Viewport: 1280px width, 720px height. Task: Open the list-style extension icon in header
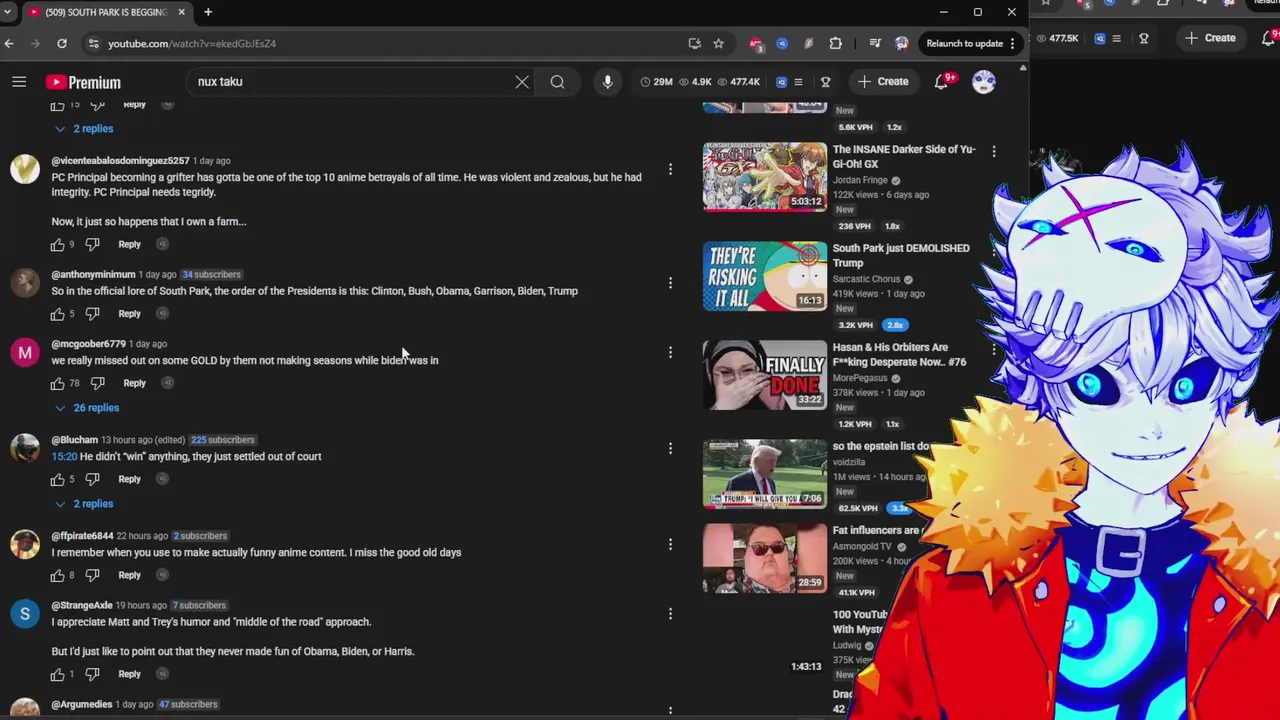(798, 82)
